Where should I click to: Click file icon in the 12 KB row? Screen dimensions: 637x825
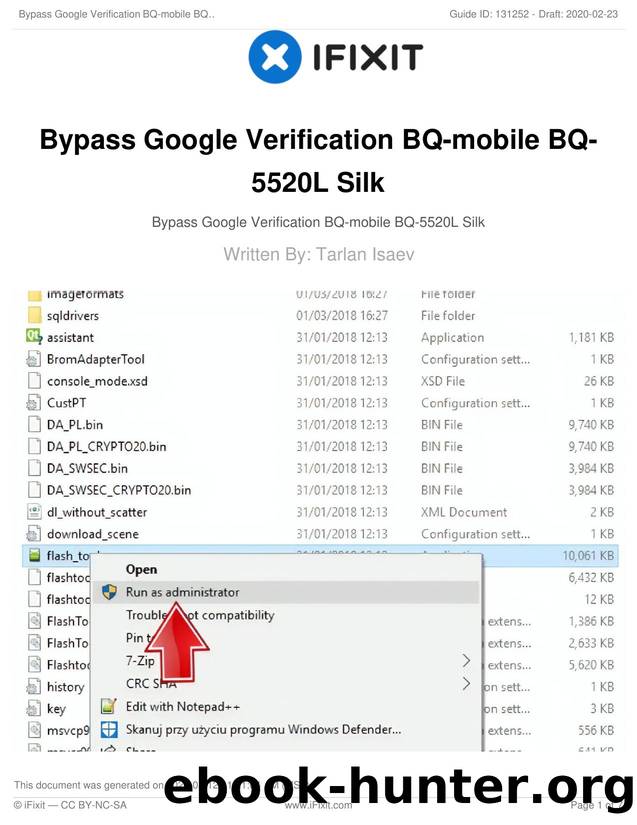[34, 599]
